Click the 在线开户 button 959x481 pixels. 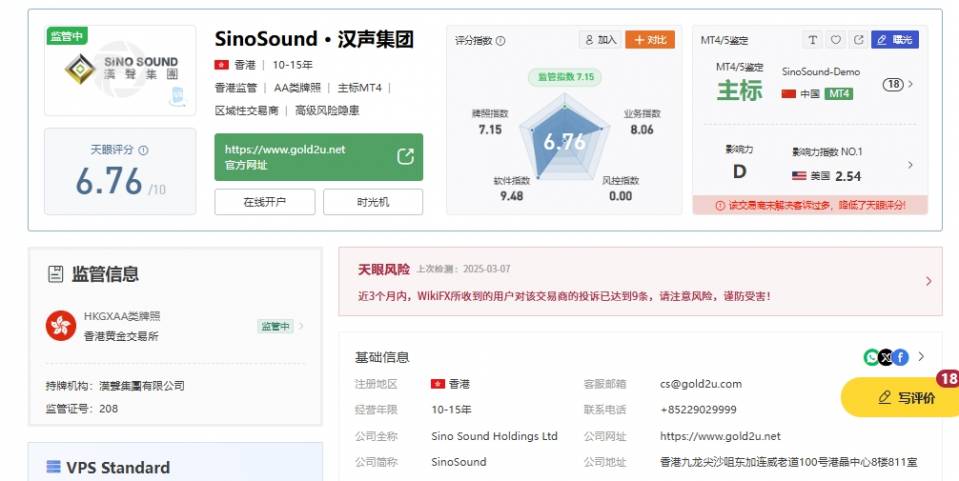tap(265, 202)
